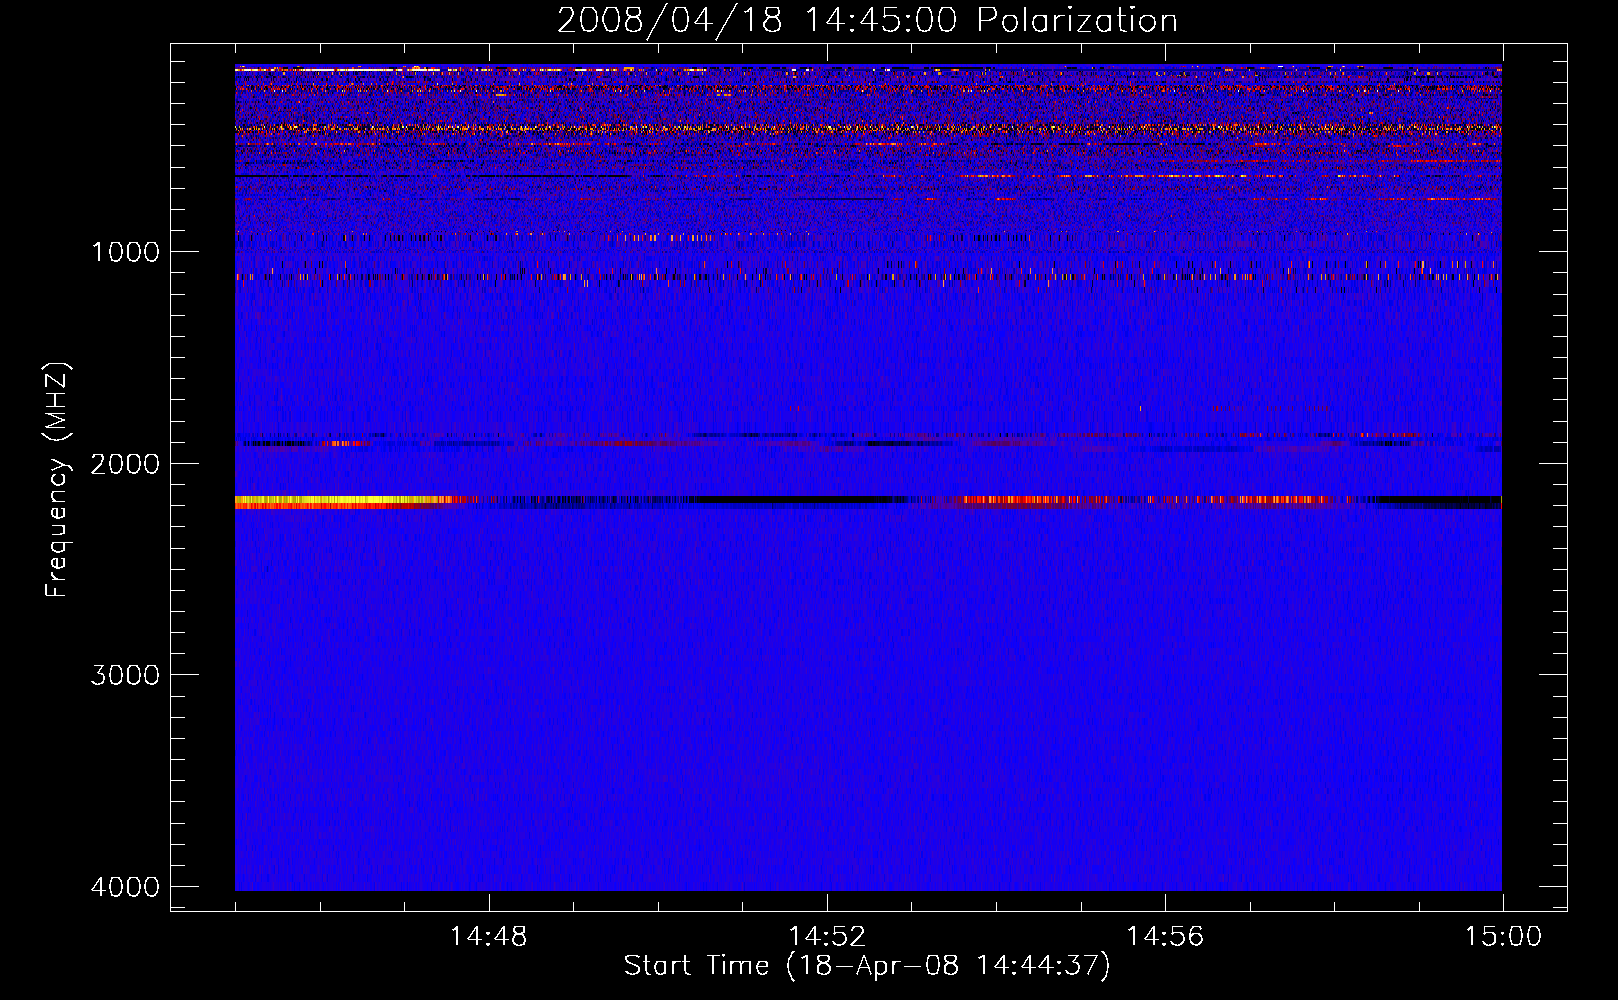1618x1000 pixels.
Task: Click the 'Frequency (MHZ)' y-axis label
Action: coord(57,480)
